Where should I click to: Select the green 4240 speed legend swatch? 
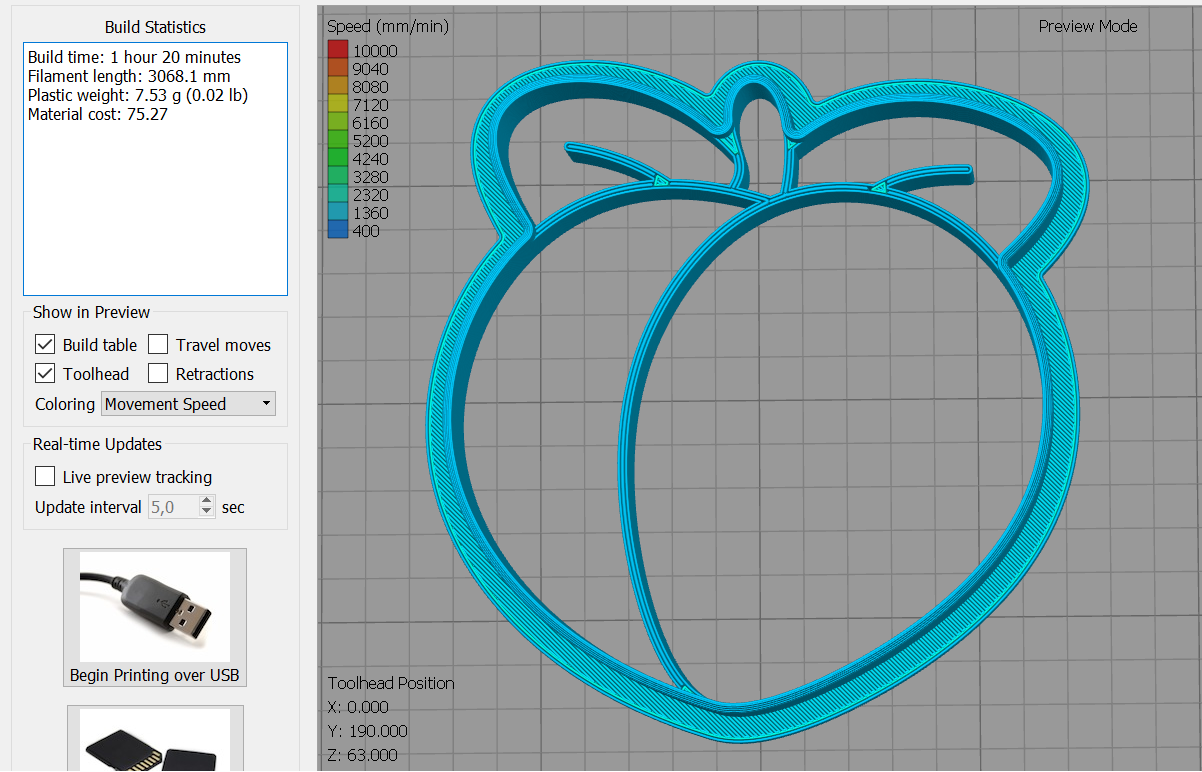[x=338, y=159]
